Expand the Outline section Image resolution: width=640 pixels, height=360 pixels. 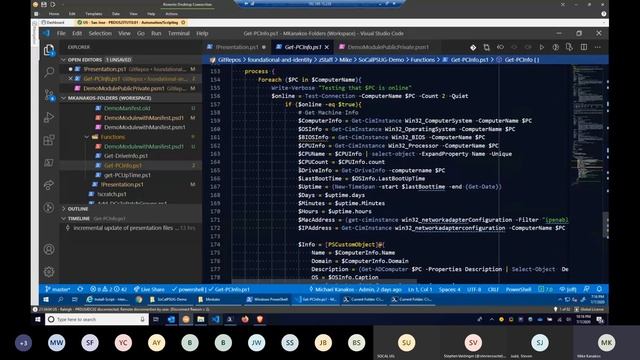pyautogui.click(x=63, y=209)
